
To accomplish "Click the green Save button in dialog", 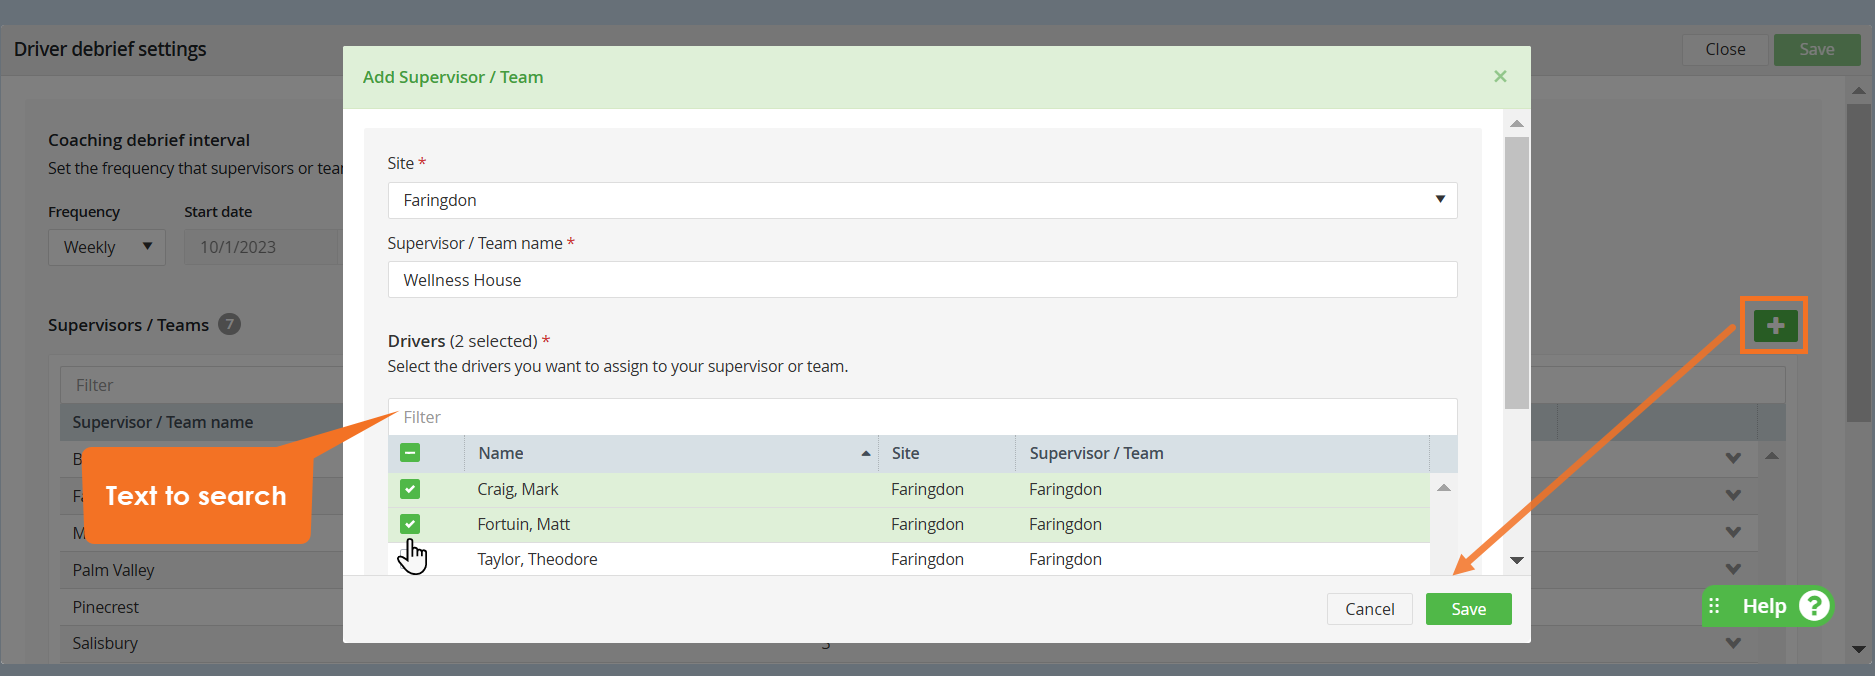I will click(x=1467, y=609).
